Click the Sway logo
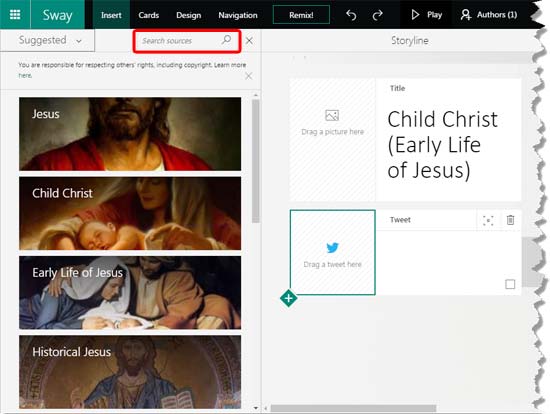Viewport: 550px width, 414px height. click(x=58, y=15)
